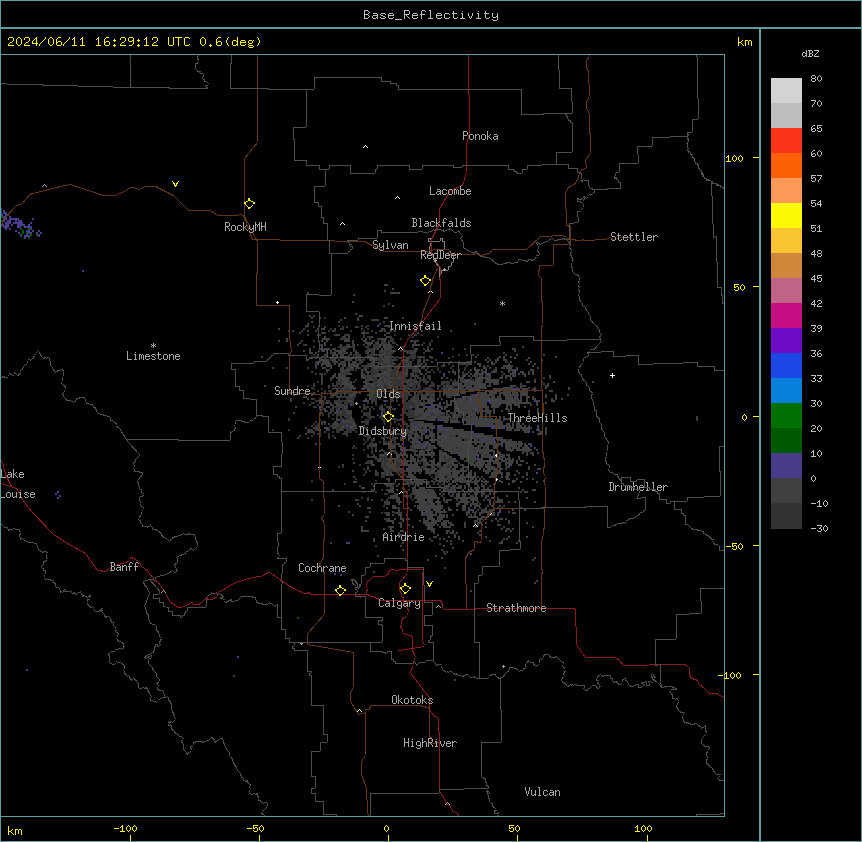Click the Banff label
This screenshot has width=862, height=842.
pos(124,567)
